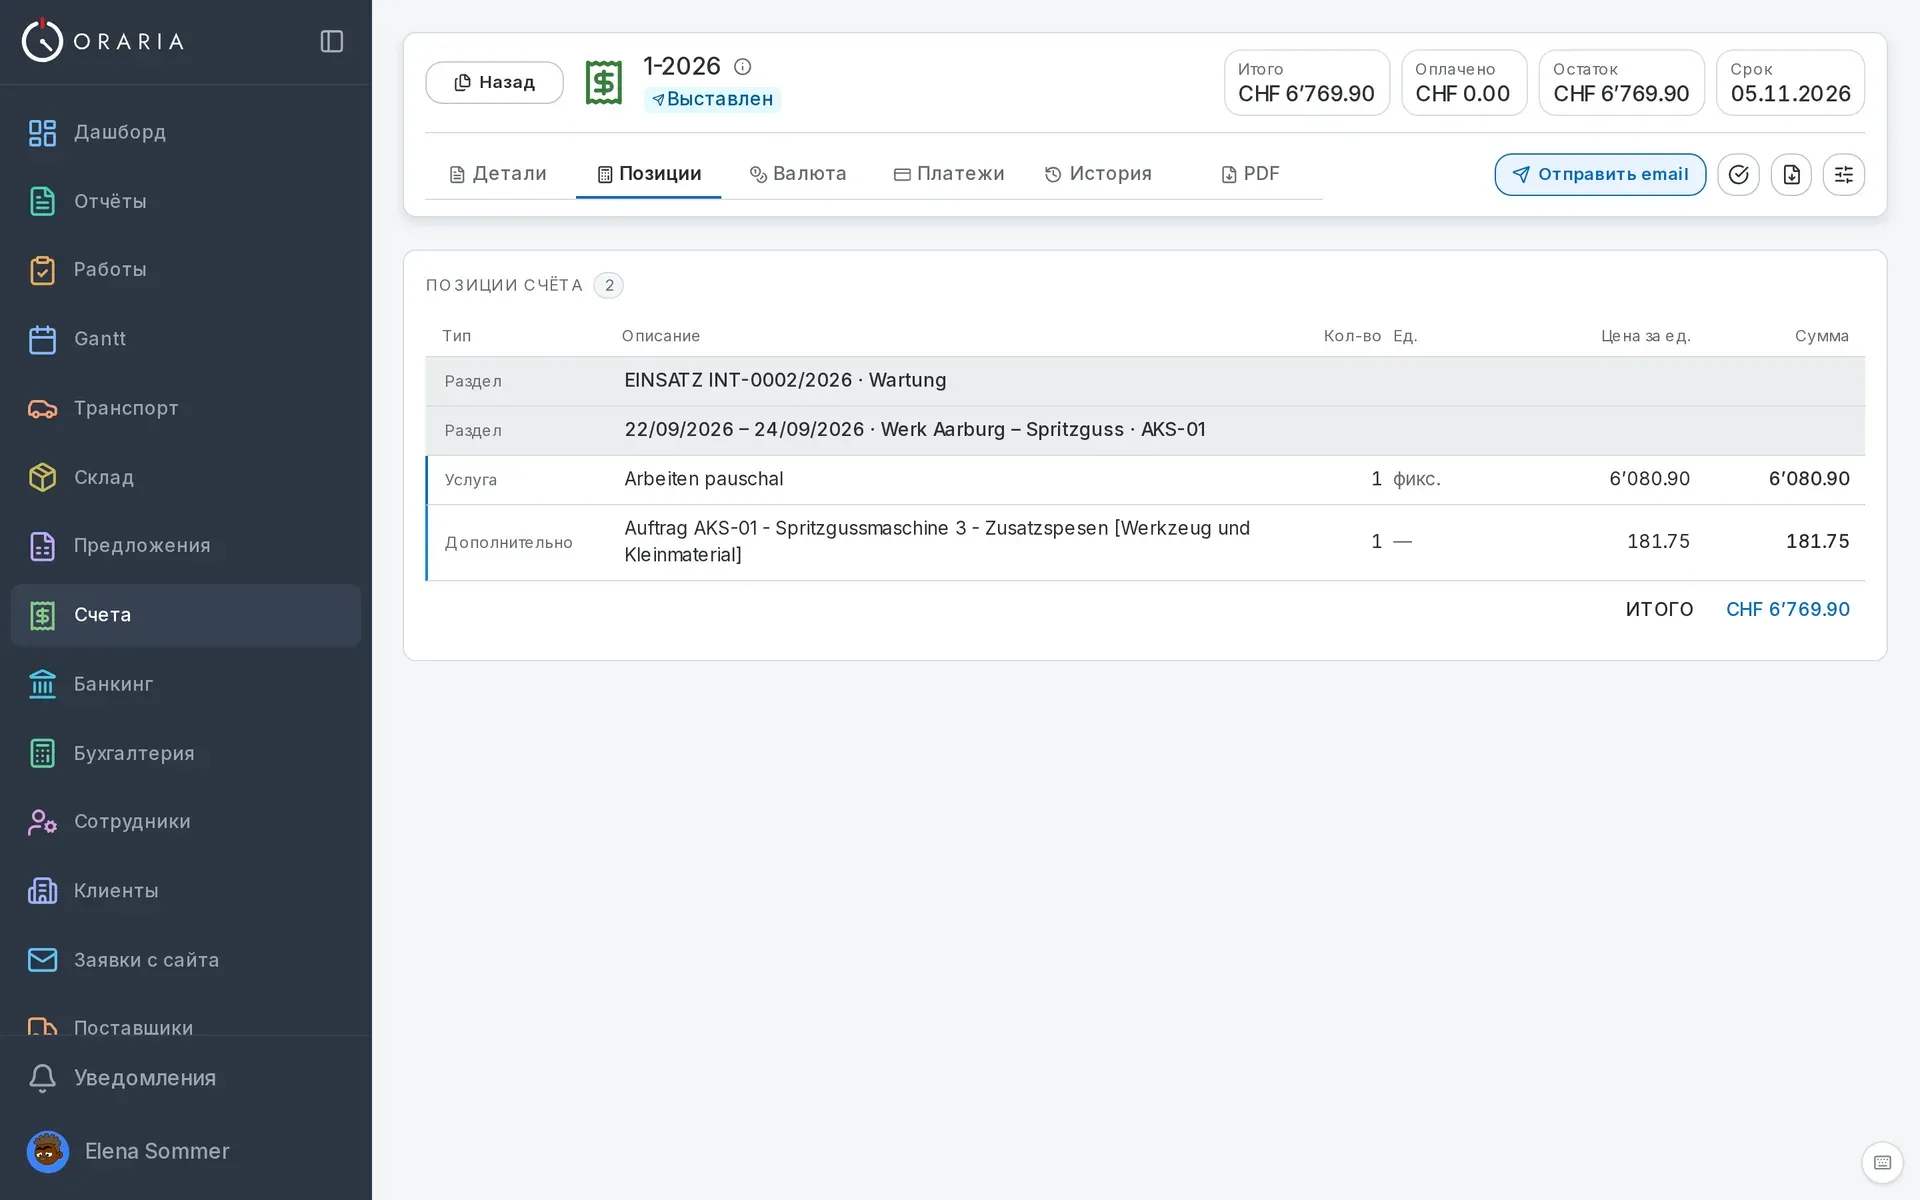Screen dimensions: 1920x1200
Task: Click the Срок 05.11.2026 card
Action: click(1790, 82)
